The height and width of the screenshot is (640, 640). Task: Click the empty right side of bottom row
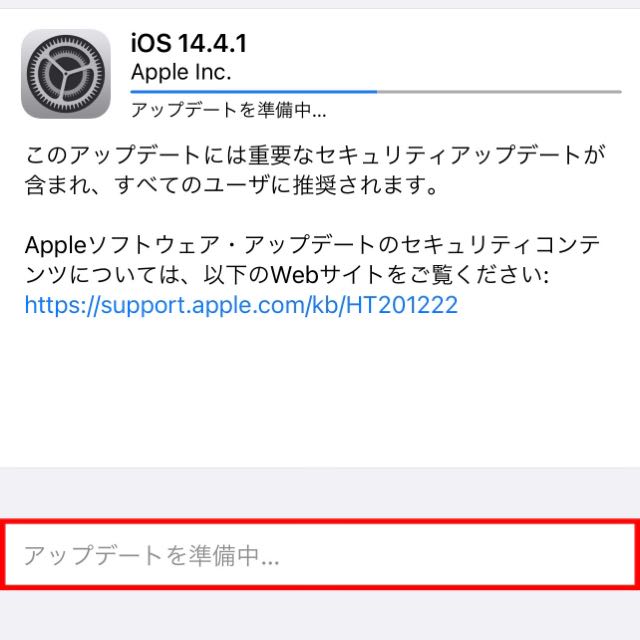coord(457,555)
